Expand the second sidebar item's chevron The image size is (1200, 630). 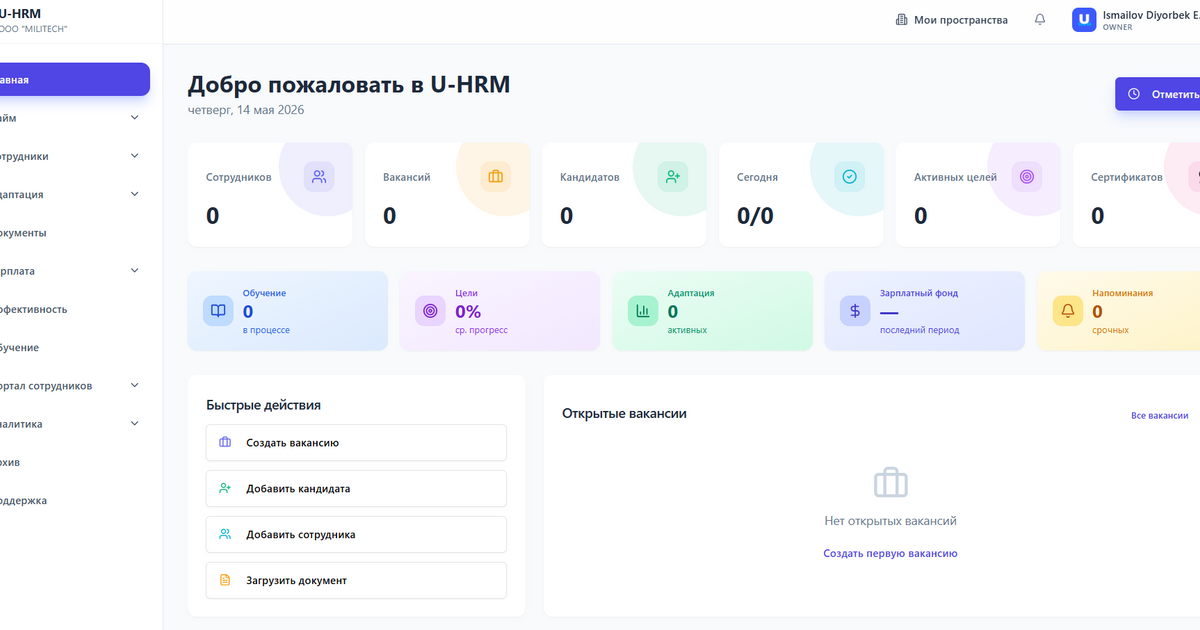tap(135, 118)
